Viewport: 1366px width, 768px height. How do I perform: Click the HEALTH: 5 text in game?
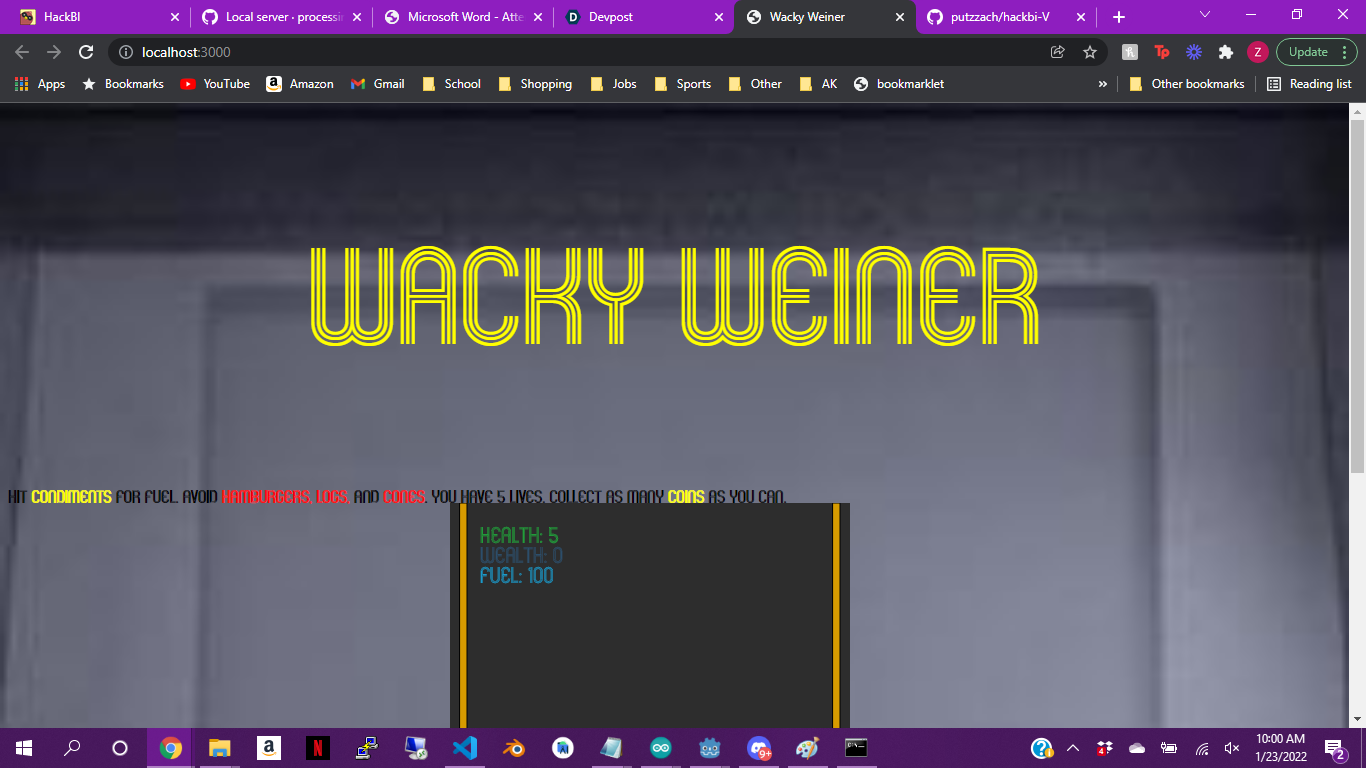(x=519, y=536)
